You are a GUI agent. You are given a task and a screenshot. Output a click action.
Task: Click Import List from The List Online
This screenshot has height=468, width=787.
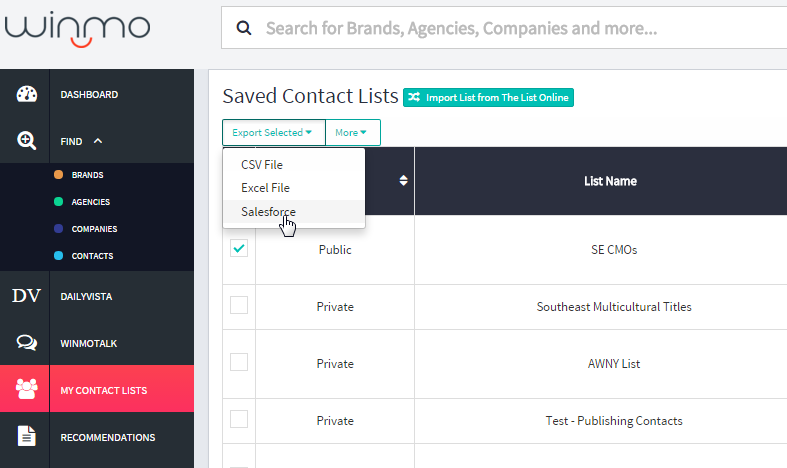point(488,97)
